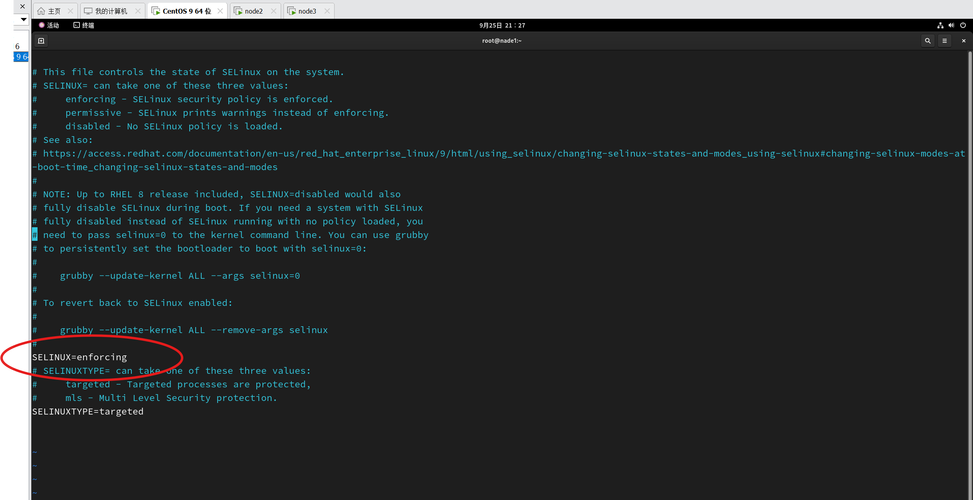973x500 pixels.
Task: Close the 我的计算机 tab
Action: coord(137,11)
